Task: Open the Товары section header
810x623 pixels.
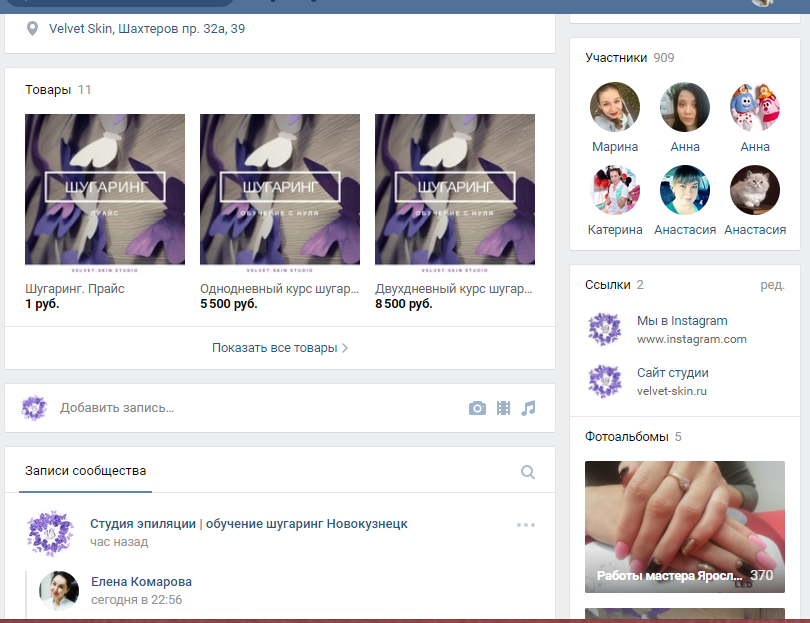Action: coord(58,90)
